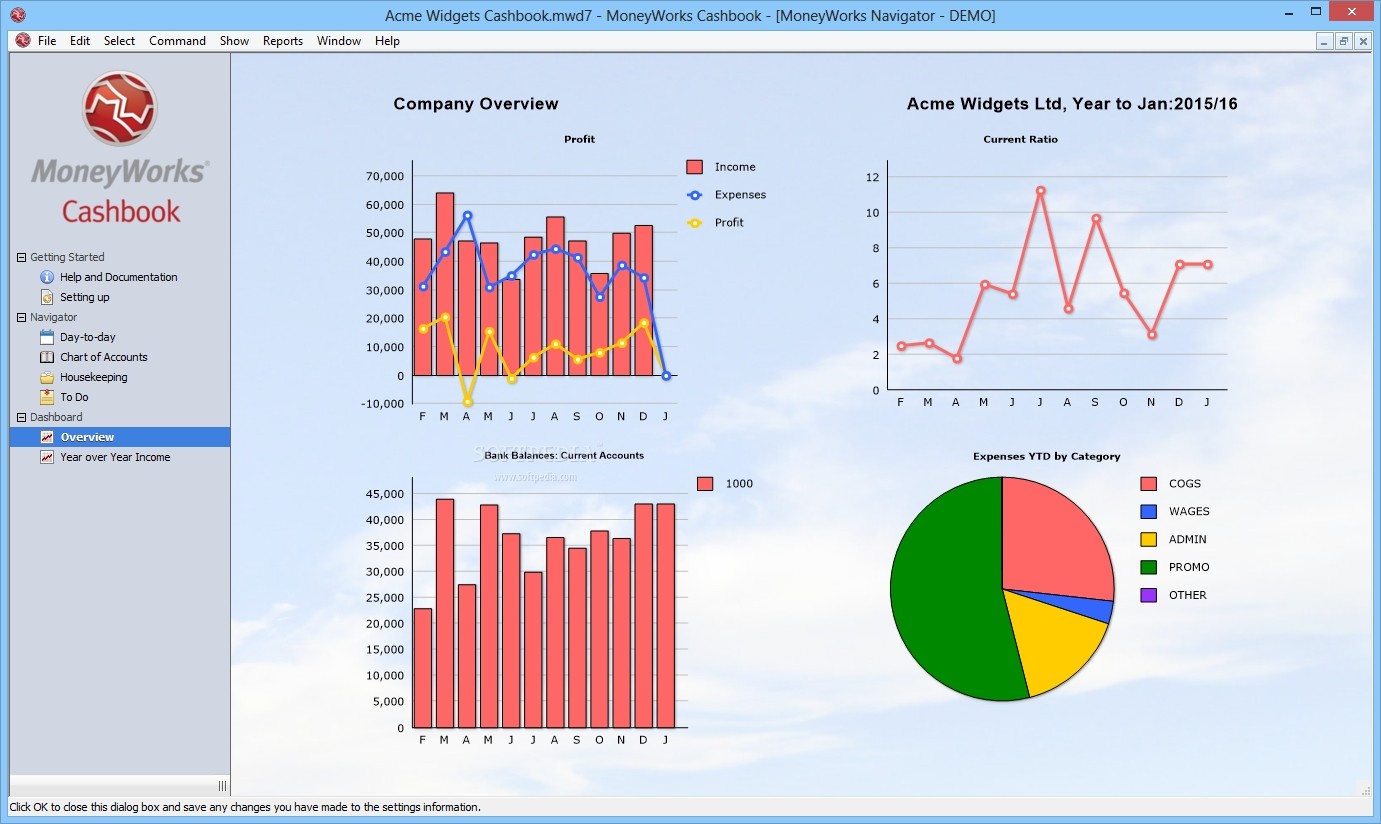Click the Profit chart title
Screen dimensions: 1381x824
pyautogui.click(x=579, y=139)
